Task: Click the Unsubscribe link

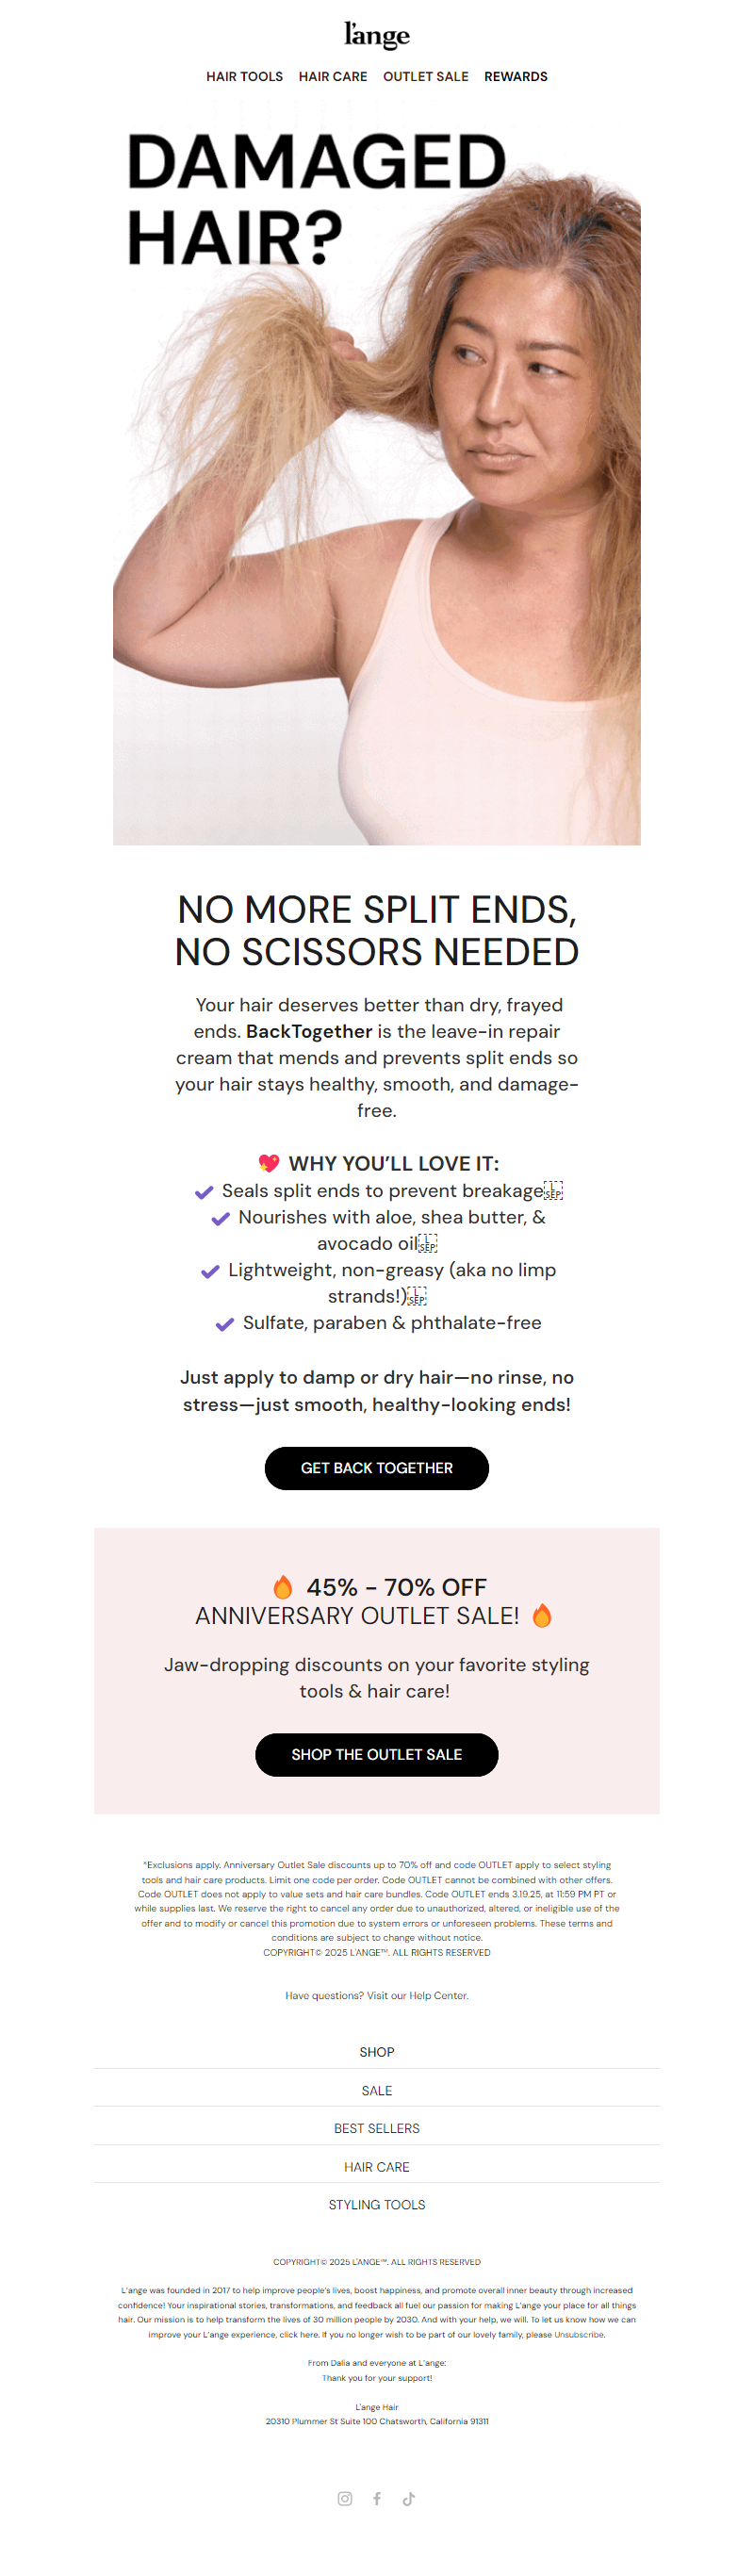Action: [580, 2334]
